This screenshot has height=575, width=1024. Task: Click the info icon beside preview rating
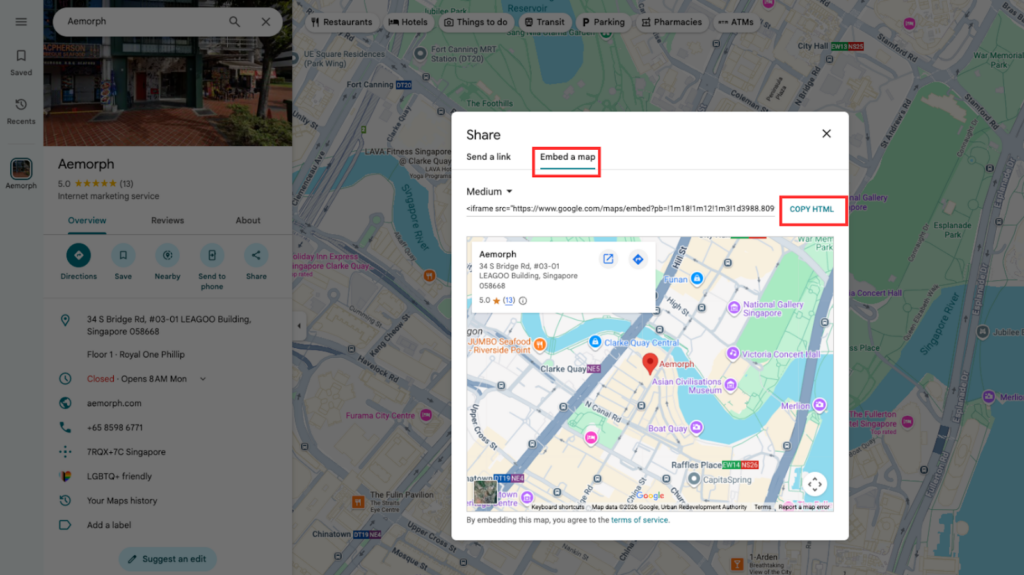pyautogui.click(x=522, y=301)
